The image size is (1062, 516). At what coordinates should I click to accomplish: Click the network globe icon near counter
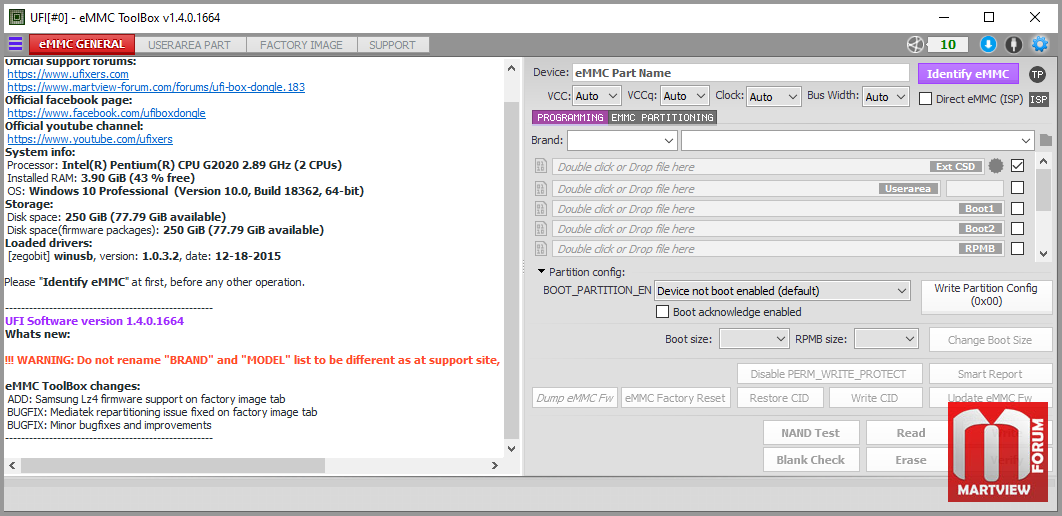915,45
